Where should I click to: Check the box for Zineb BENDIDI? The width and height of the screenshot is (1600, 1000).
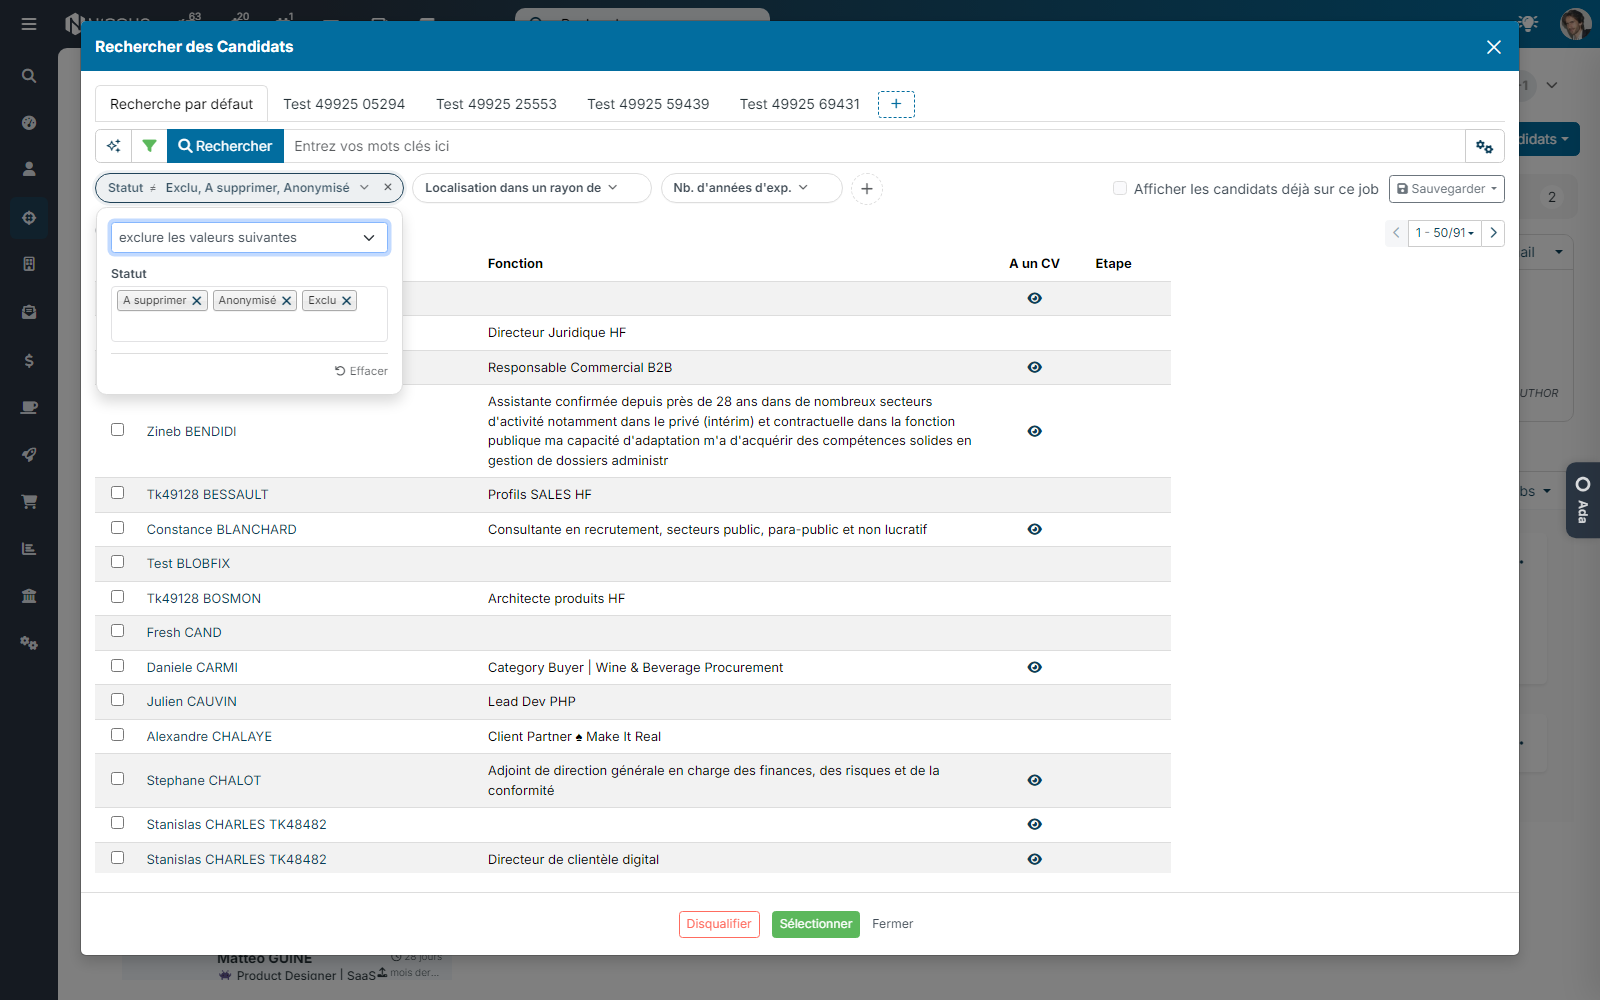[117, 430]
